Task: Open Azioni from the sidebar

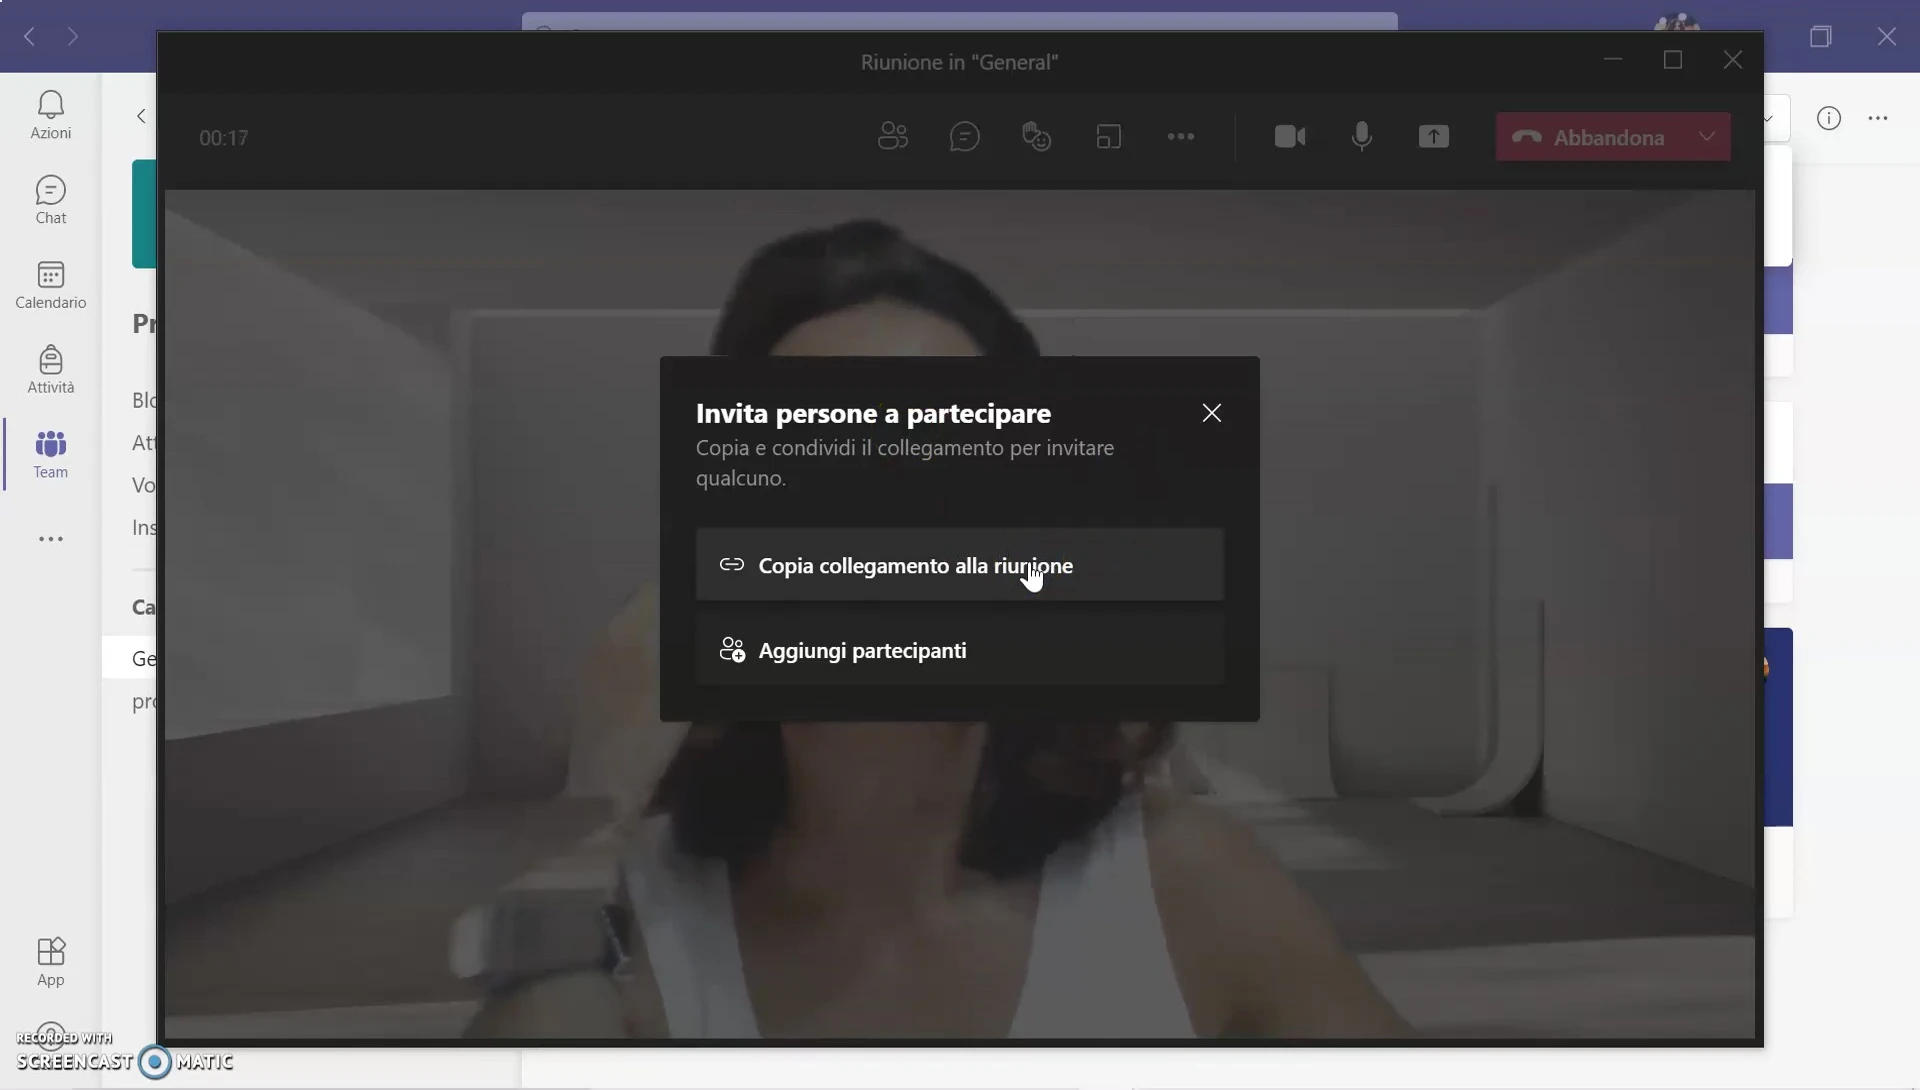Action: (x=51, y=113)
